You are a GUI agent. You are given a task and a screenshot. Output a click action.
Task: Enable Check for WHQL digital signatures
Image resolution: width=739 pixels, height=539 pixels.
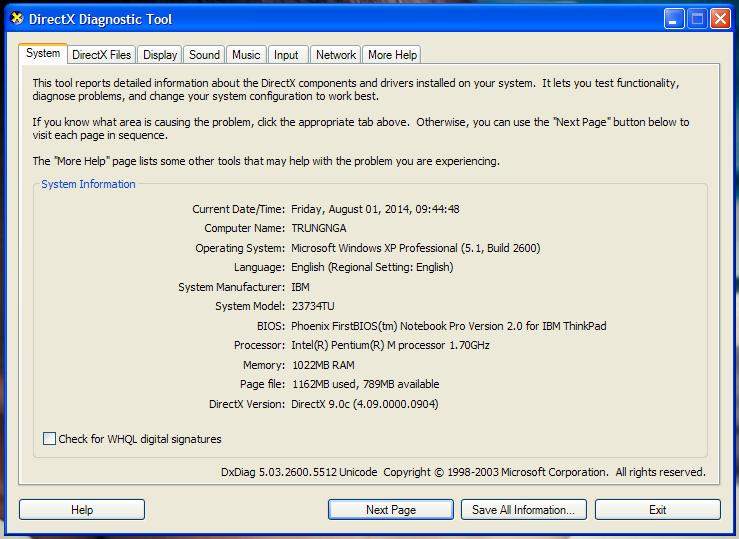point(50,439)
